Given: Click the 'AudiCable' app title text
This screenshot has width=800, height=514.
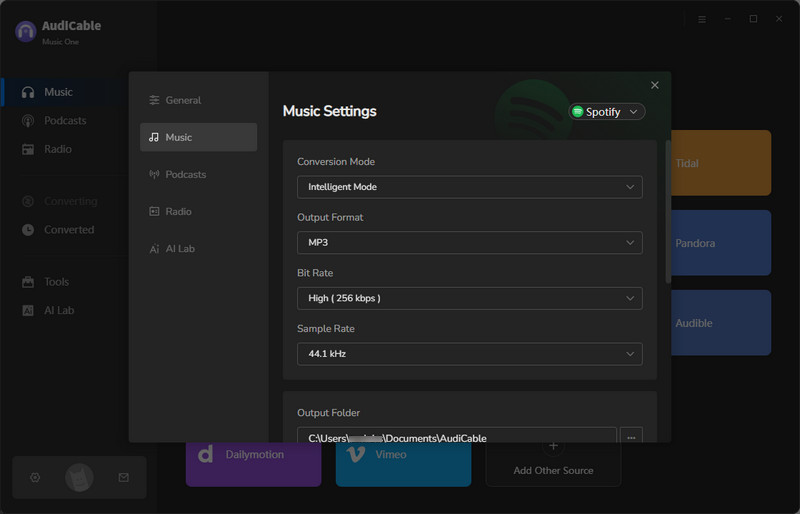Looking at the screenshot, I should (71, 26).
